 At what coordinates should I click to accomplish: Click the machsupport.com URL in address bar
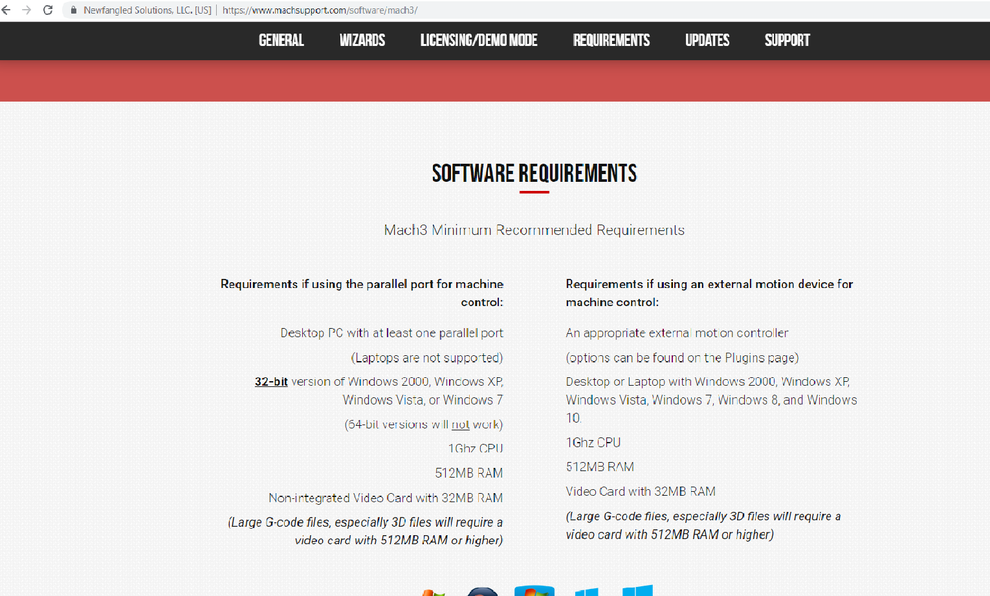click(x=320, y=10)
